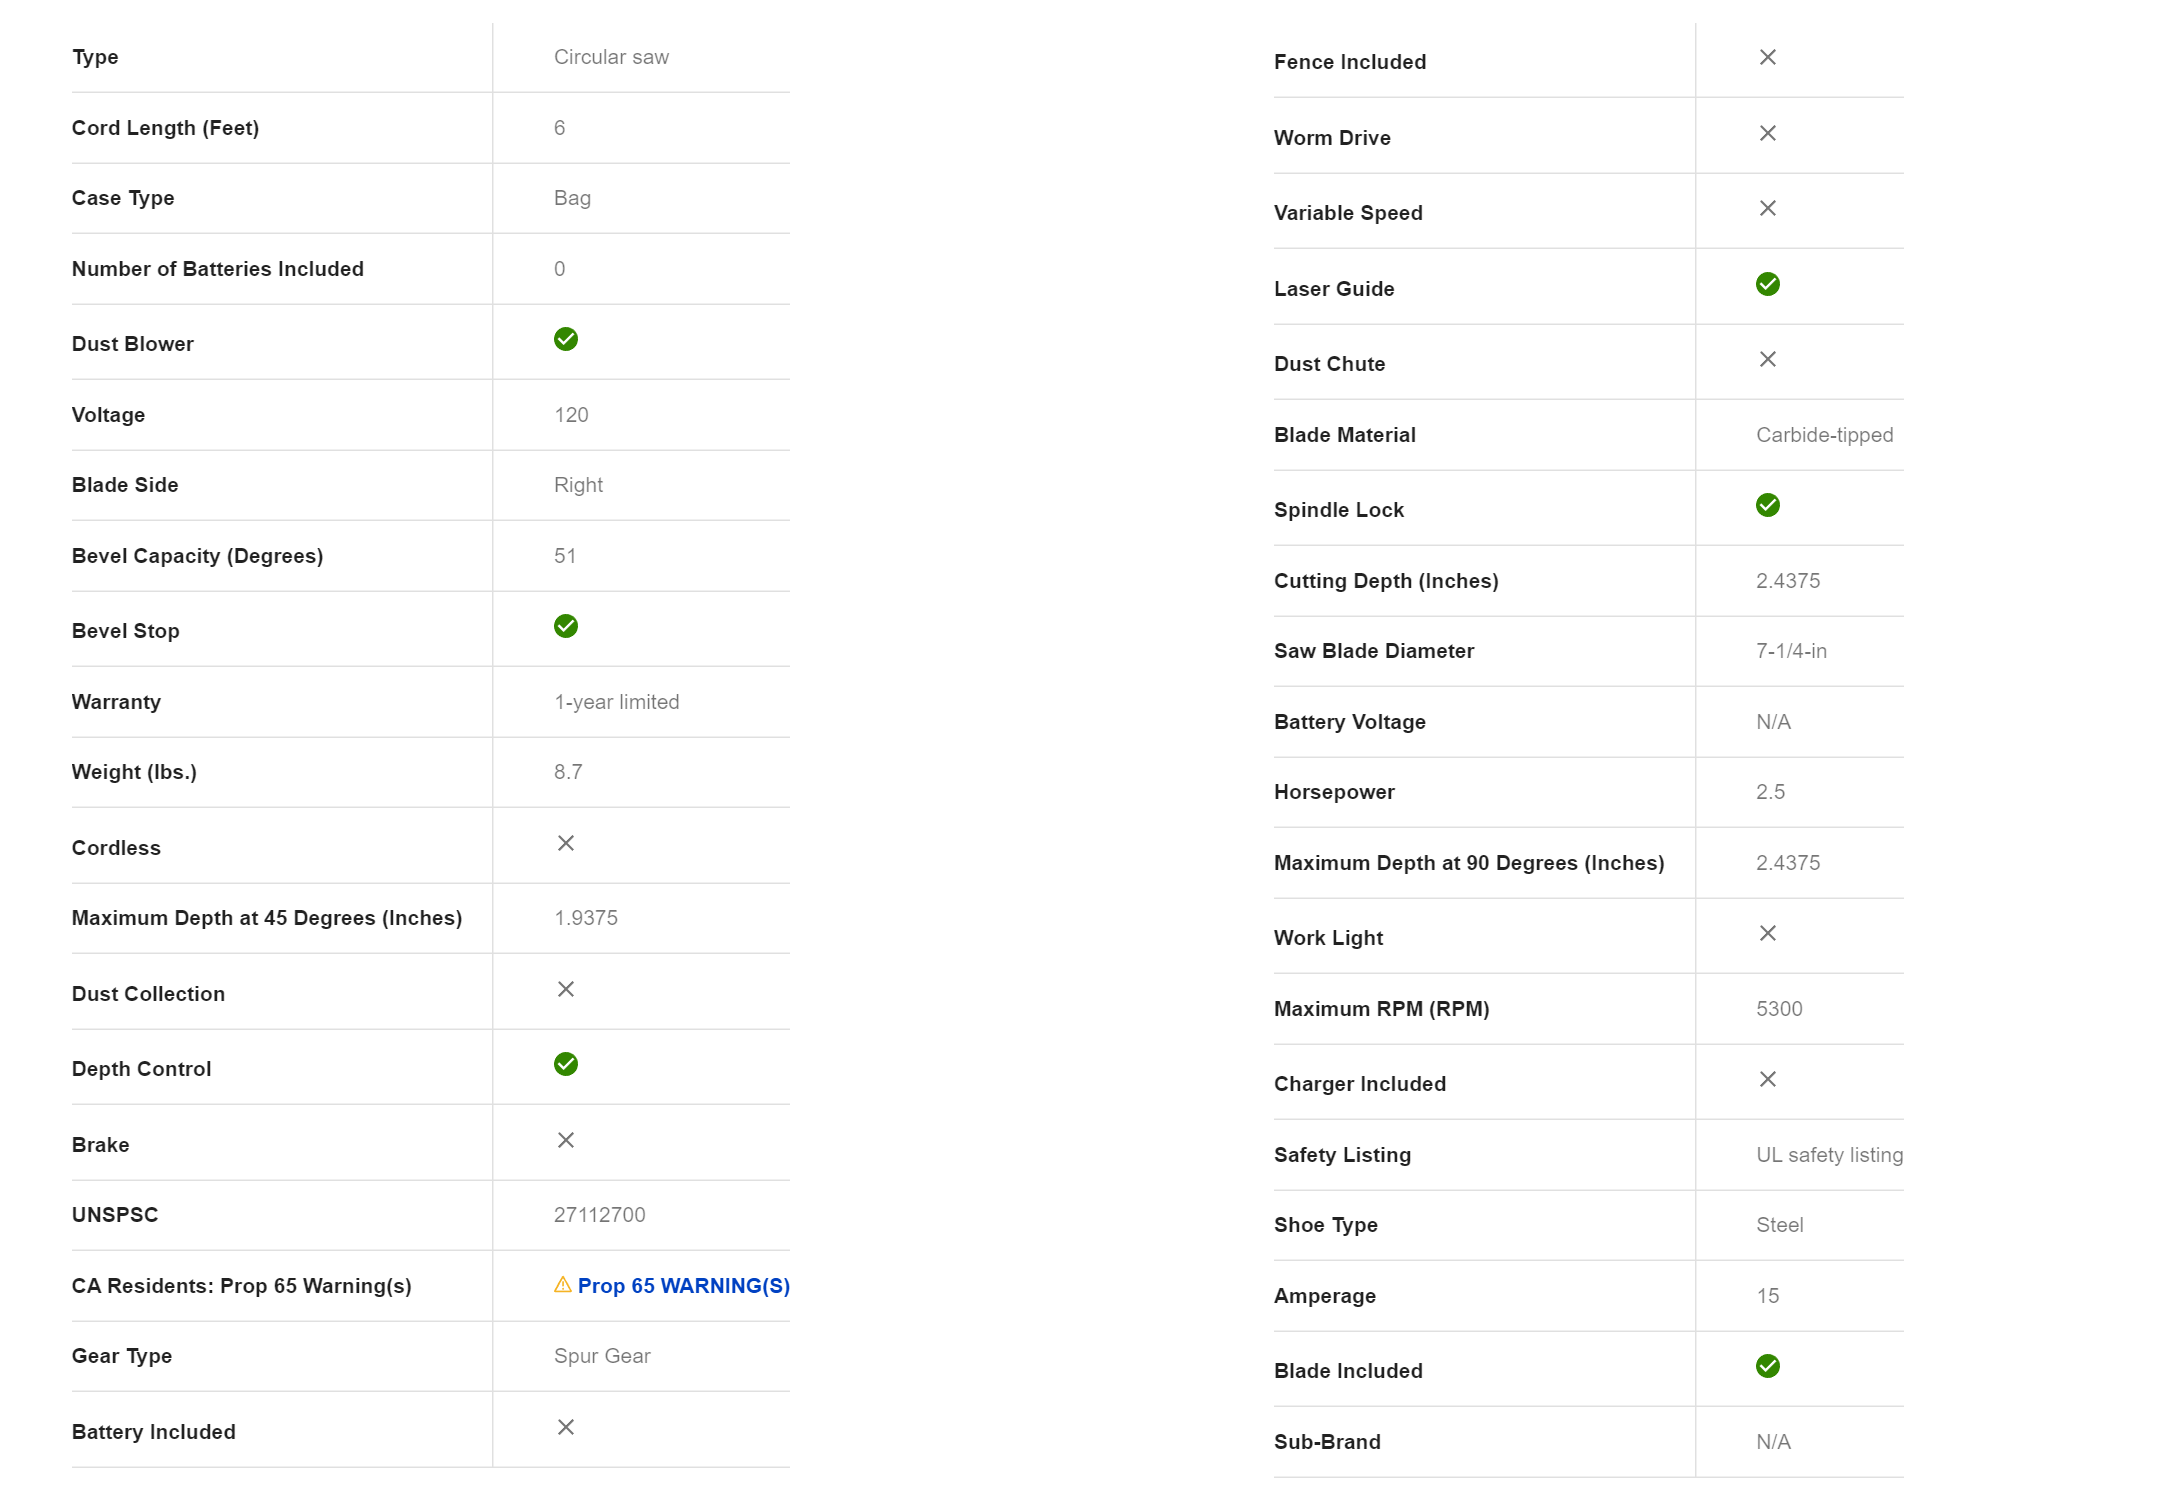This screenshot has height=1497, width=2167.
Task: Click the X icon for Fence Included
Action: 1768,58
